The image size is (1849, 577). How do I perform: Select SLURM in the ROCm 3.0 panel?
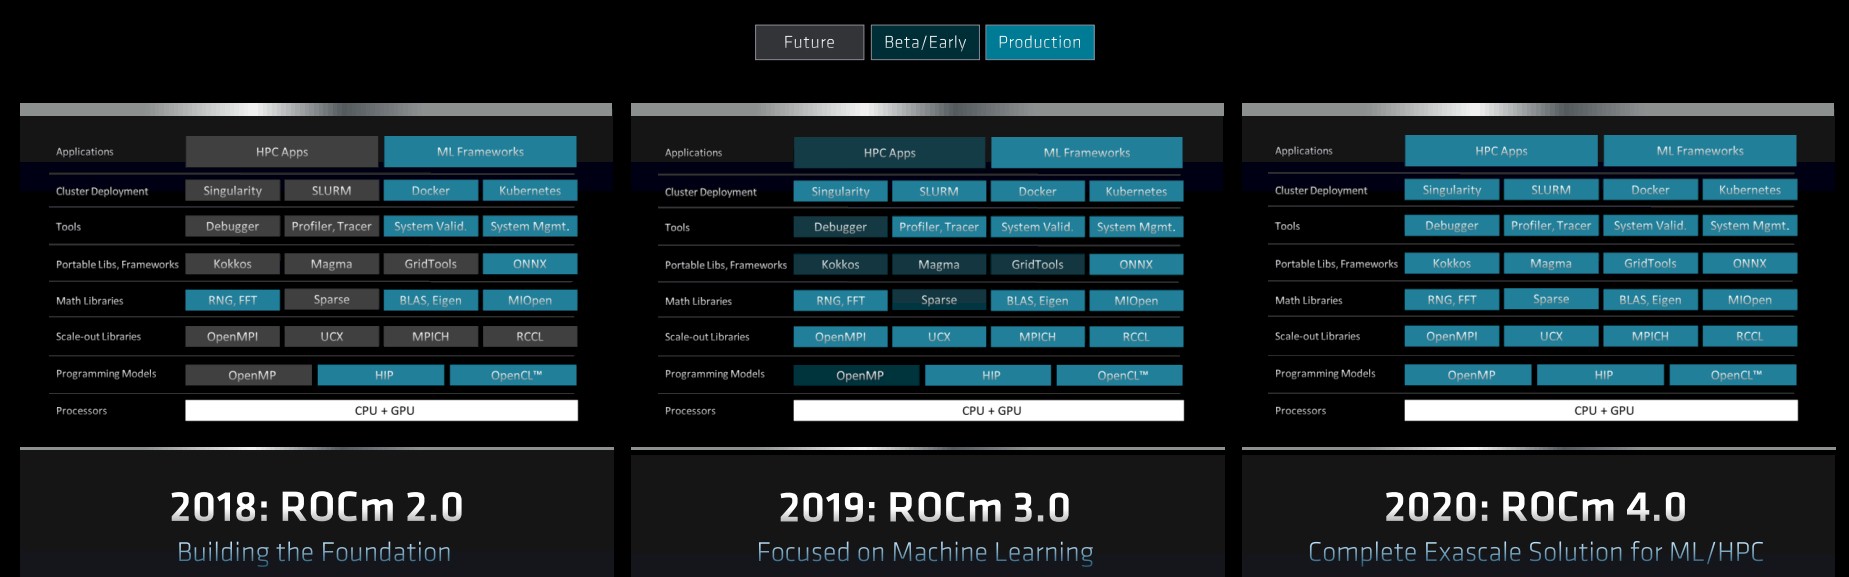click(x=939, y=192)
